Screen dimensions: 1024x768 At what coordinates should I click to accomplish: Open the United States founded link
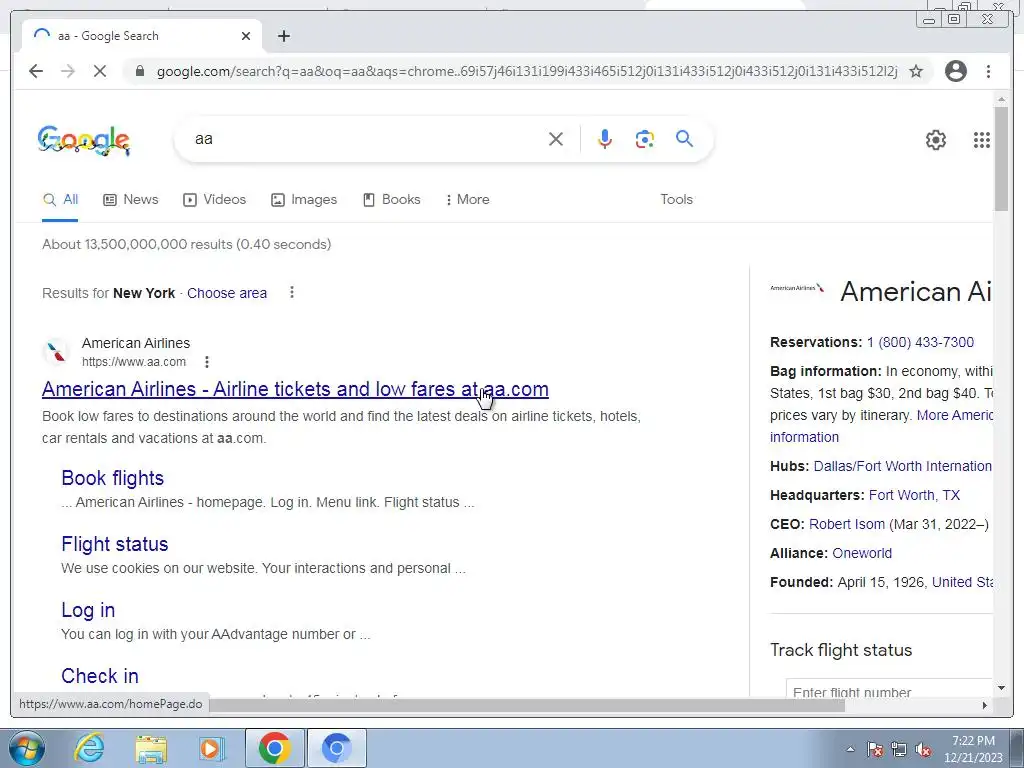coord(962,582)
